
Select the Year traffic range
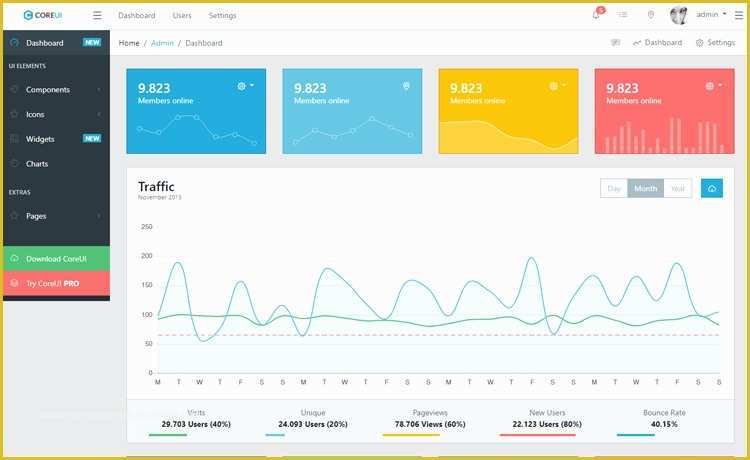[678, 188]
